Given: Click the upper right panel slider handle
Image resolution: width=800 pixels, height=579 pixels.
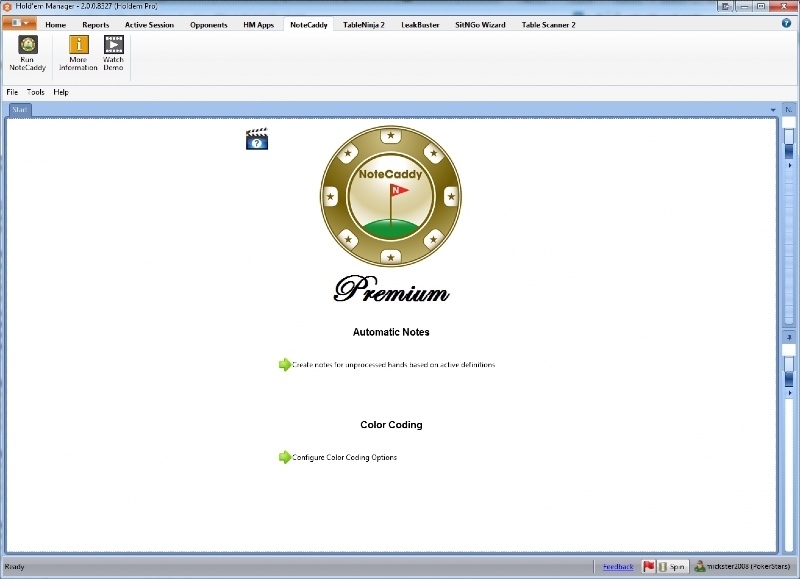Looking at the screenshot, I should point(788,151).
